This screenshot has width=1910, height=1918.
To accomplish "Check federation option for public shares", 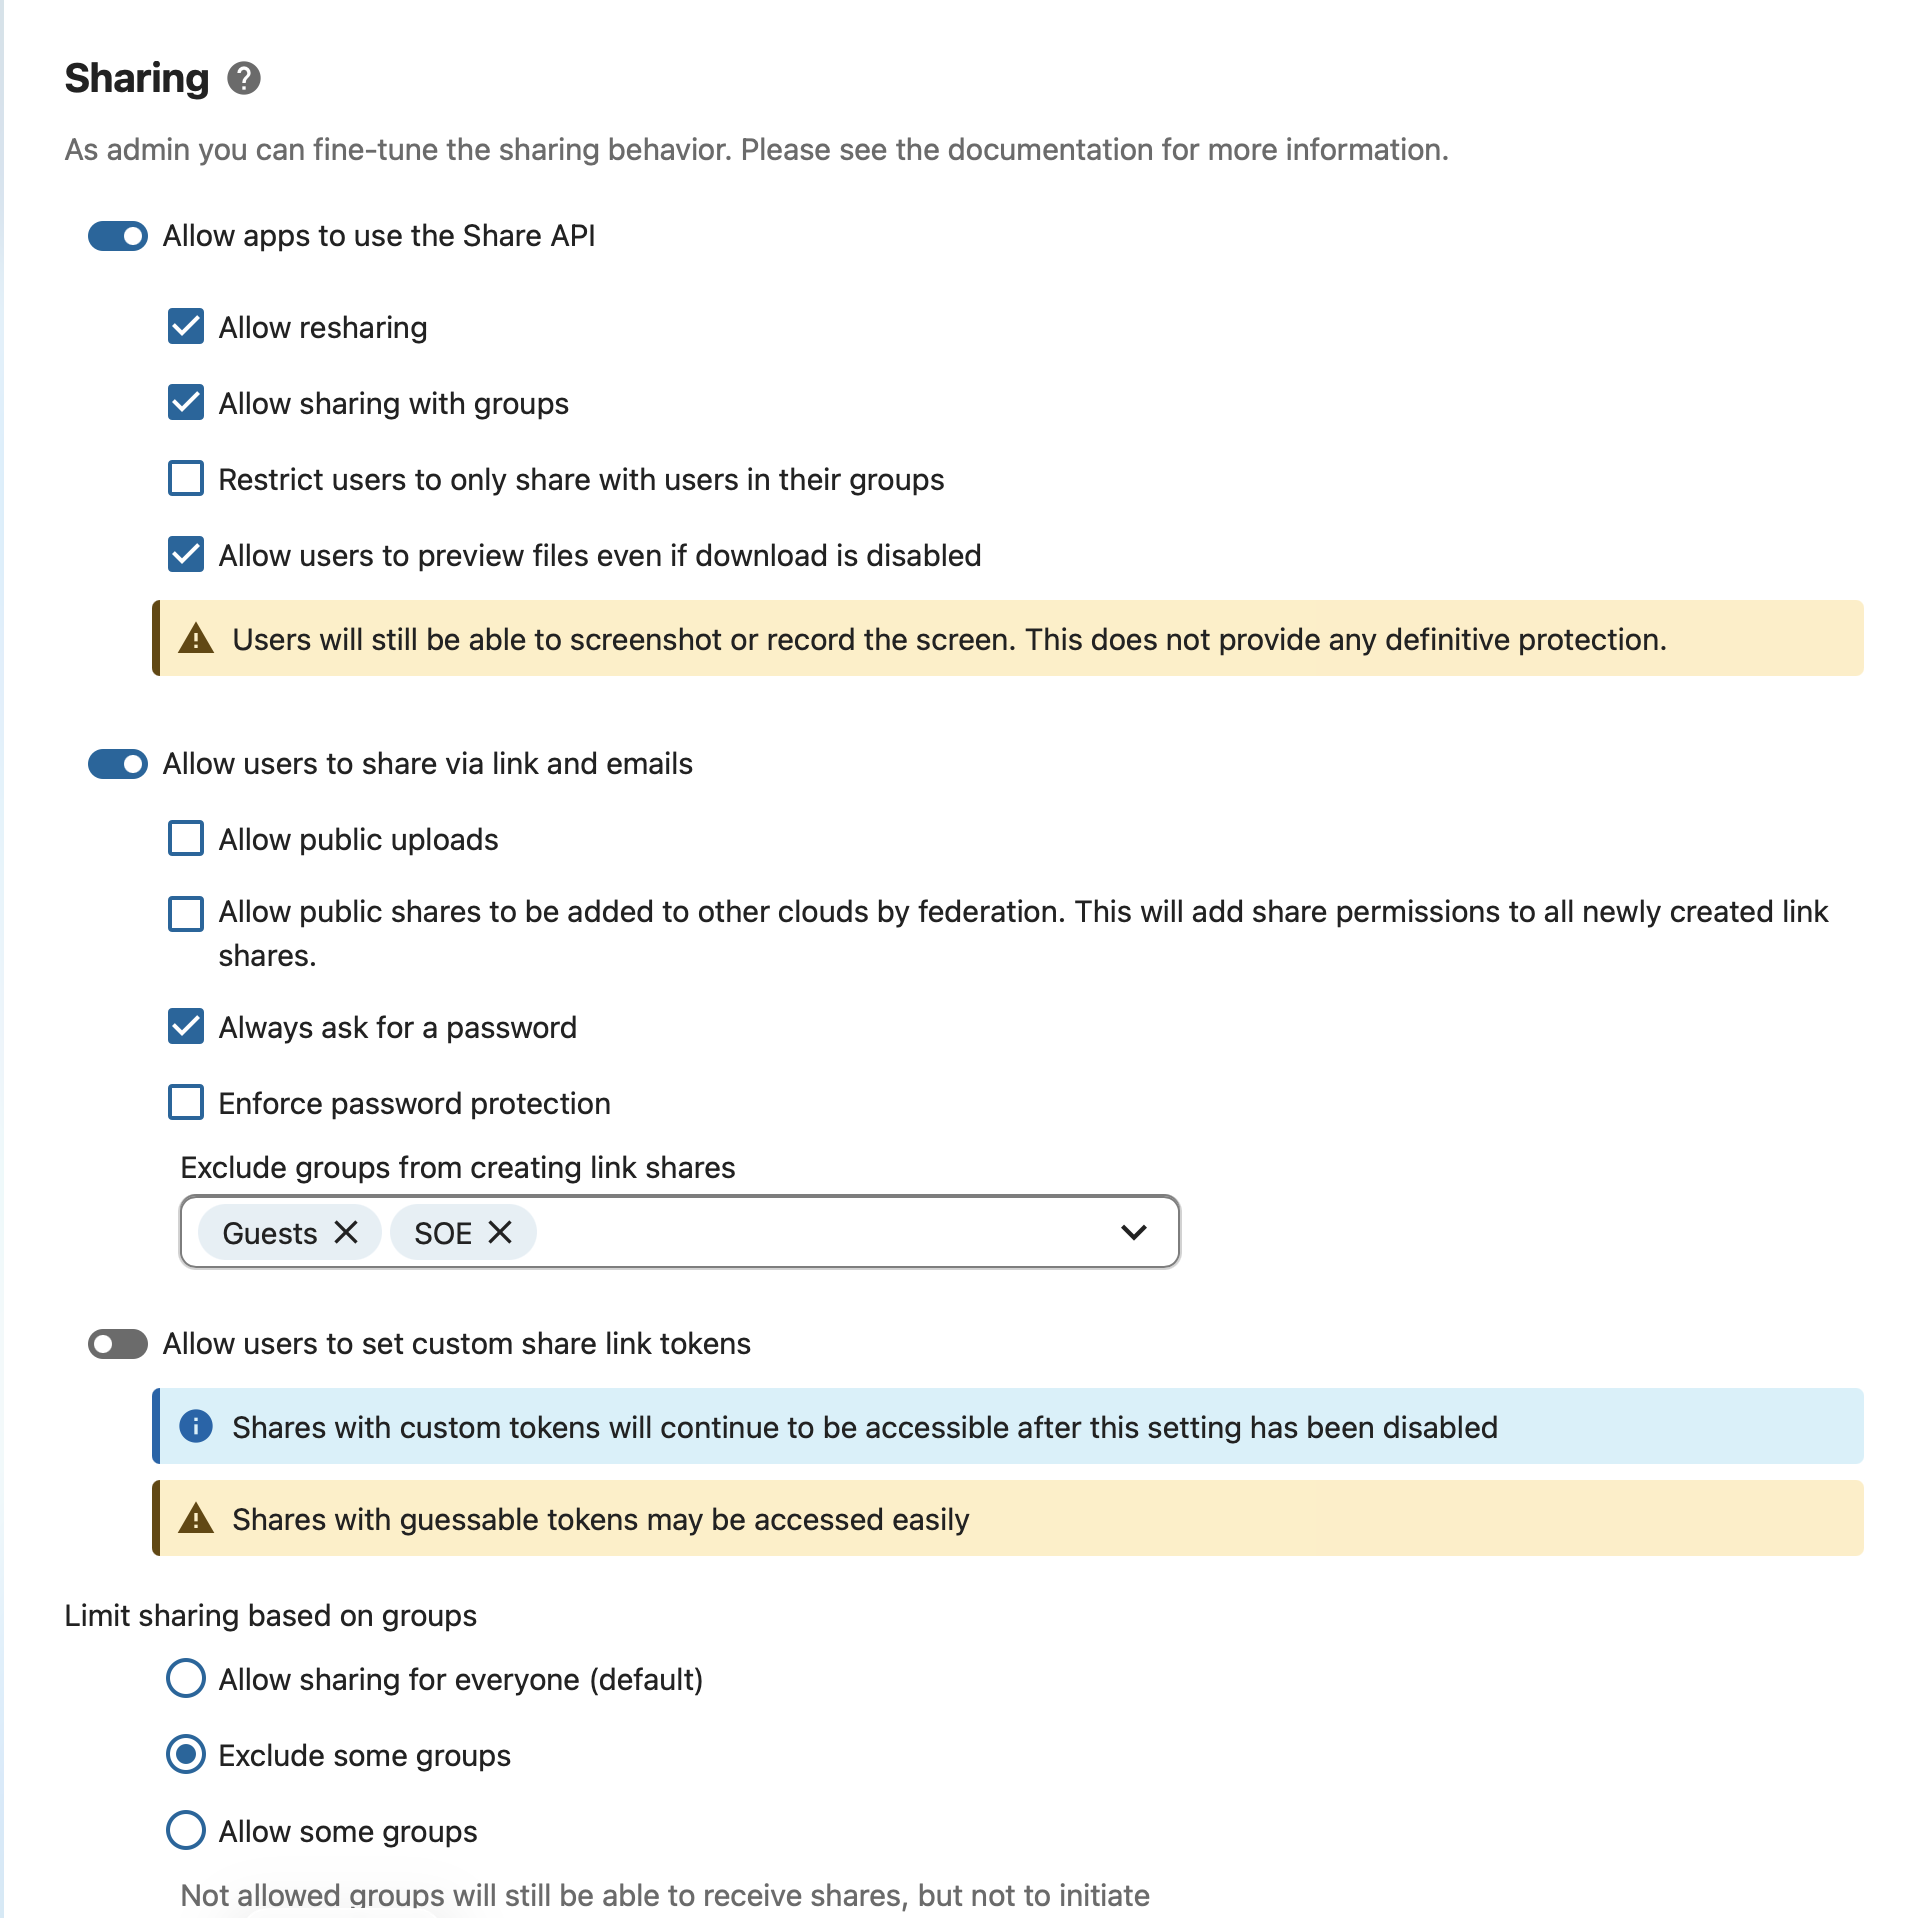I will (x=186, y=913).
